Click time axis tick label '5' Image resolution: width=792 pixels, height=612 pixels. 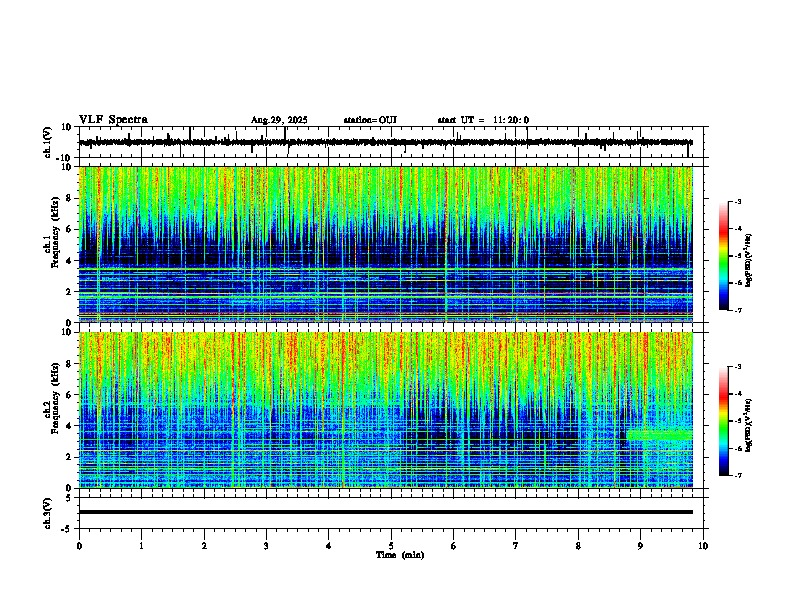(391, 546)
